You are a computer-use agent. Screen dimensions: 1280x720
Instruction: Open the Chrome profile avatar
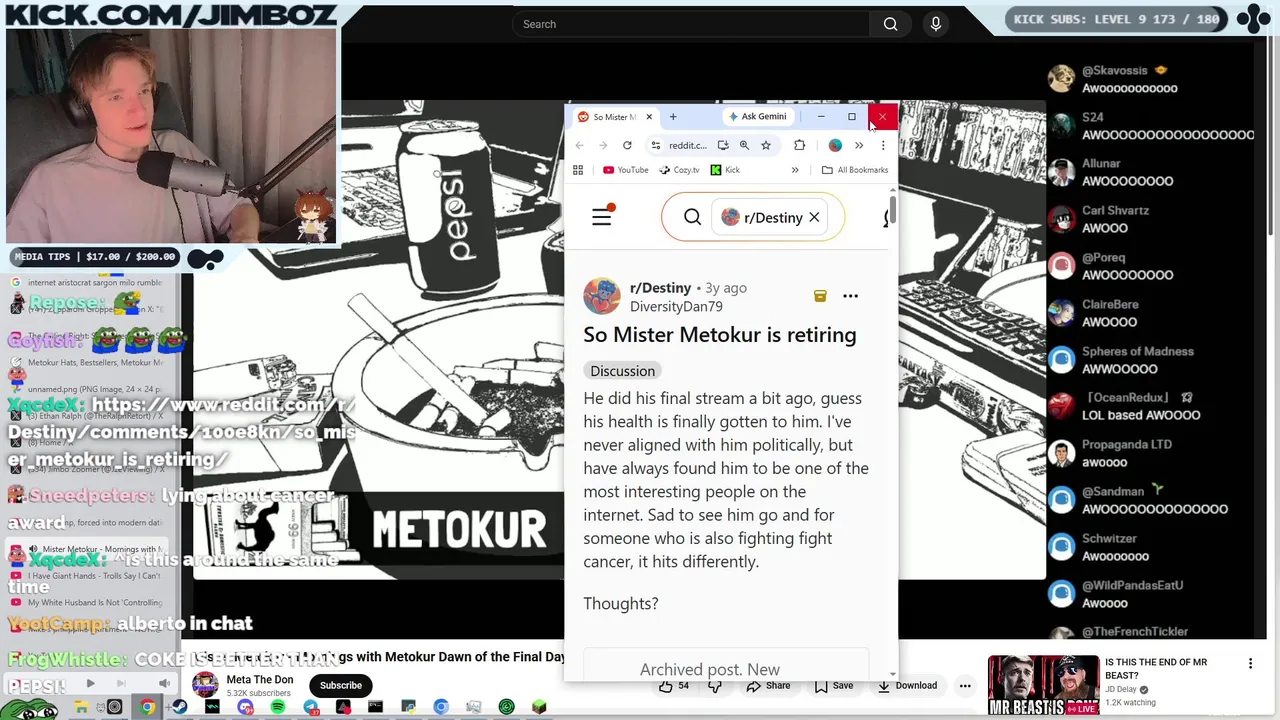coord(835,145)
